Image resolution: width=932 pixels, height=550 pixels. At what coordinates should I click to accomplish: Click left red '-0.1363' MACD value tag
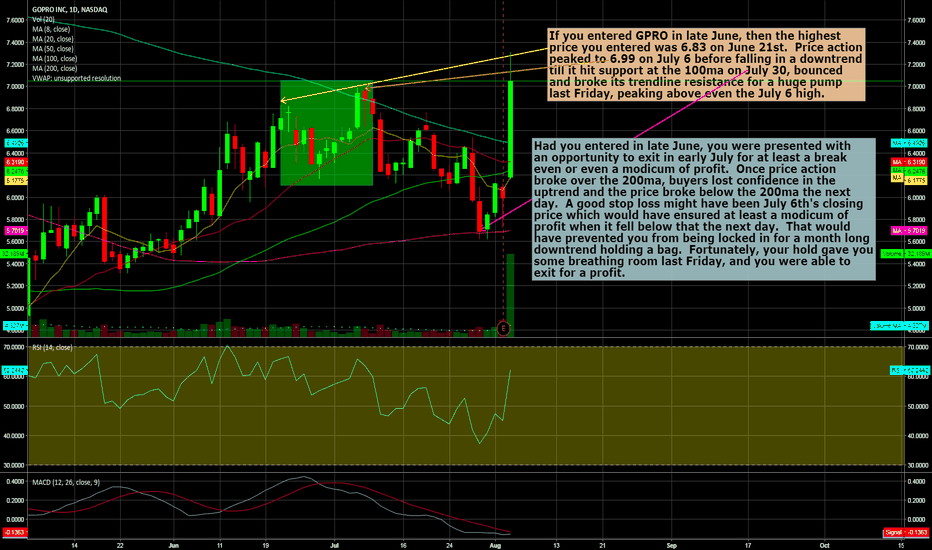pyautogui.click(x=15, y=532)
